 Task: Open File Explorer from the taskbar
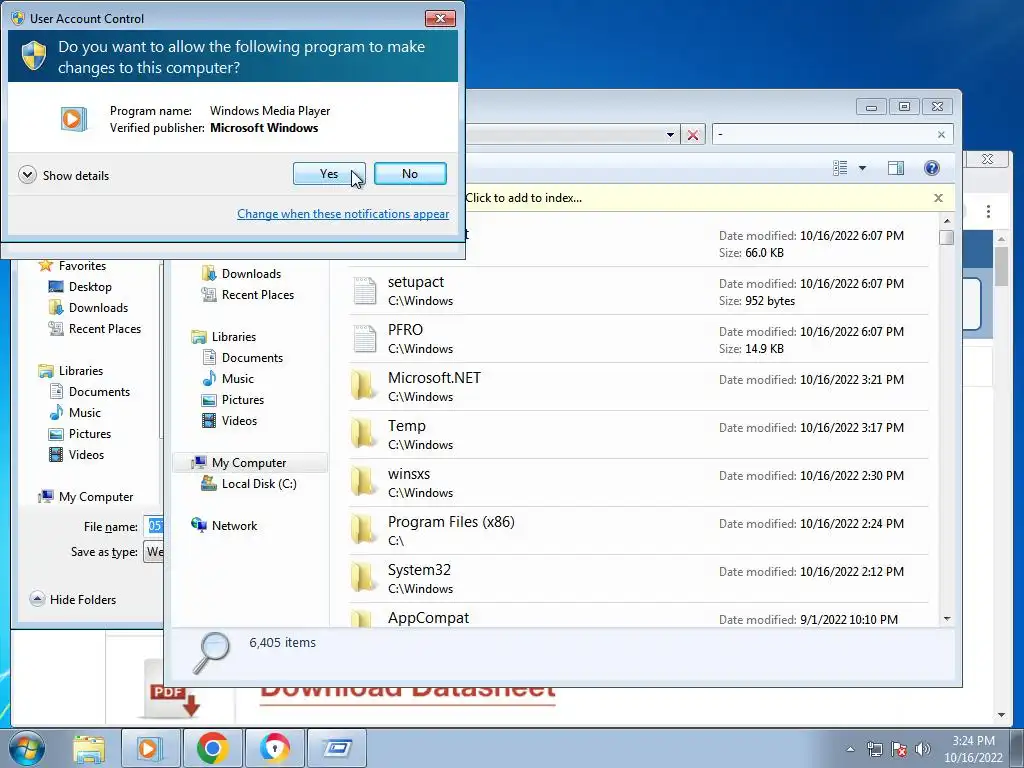click(89, 749)
